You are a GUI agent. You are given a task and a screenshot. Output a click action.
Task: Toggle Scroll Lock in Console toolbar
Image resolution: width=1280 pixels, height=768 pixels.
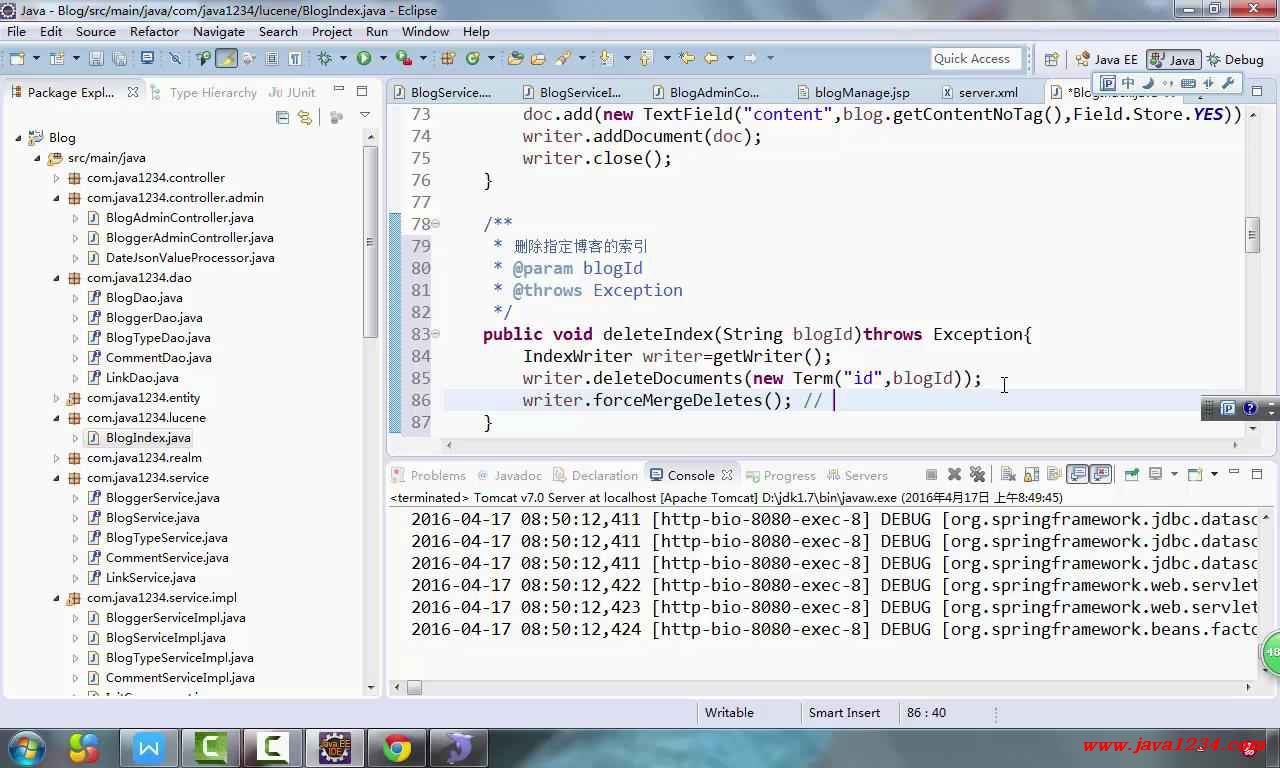pyautogui.click(x=1031, y=475)
